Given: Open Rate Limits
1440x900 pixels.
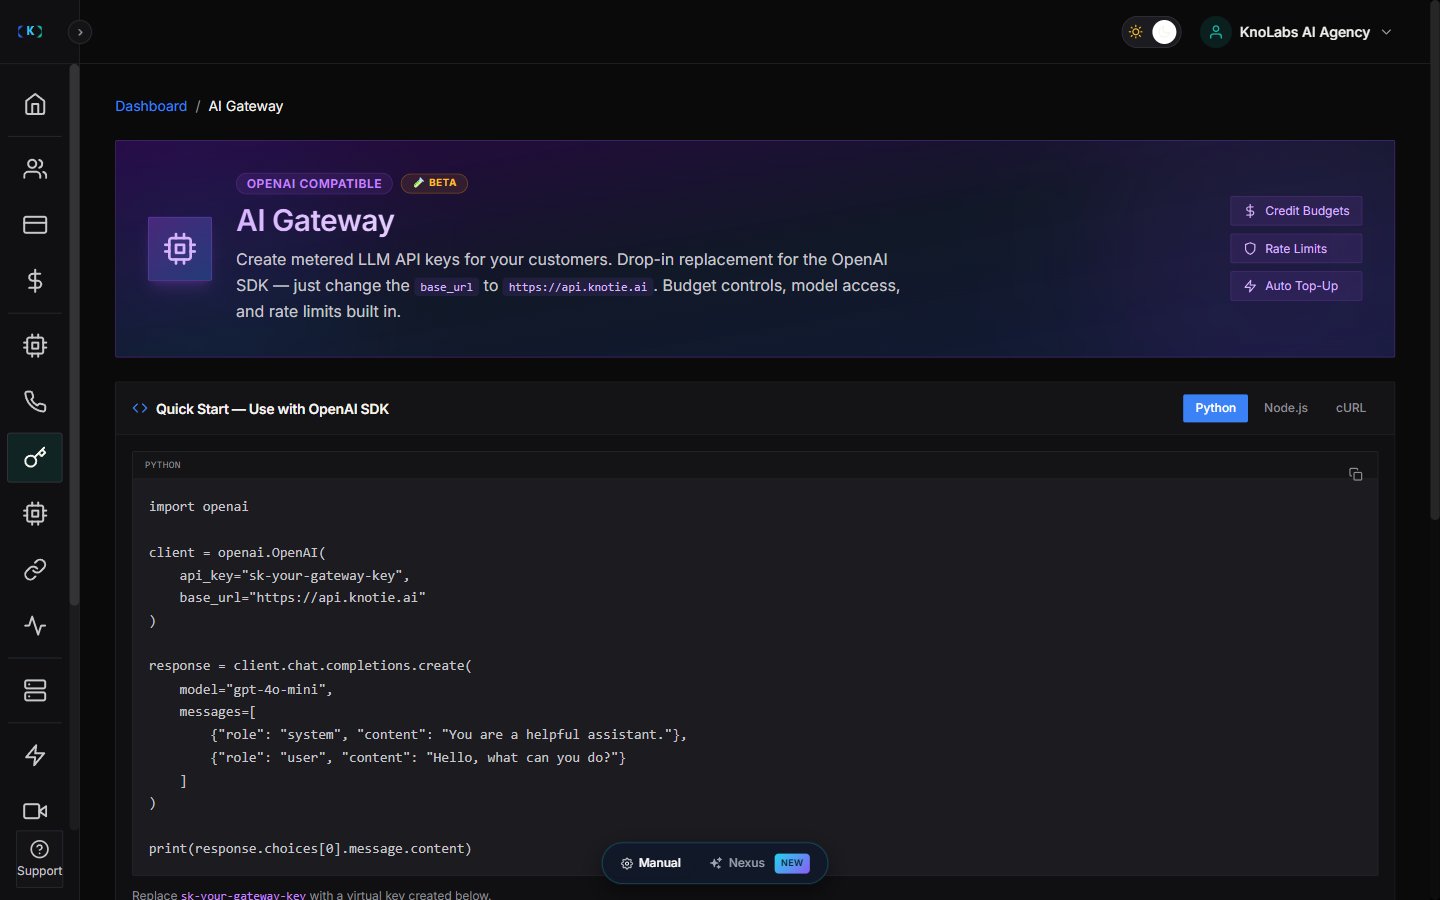Looking at the screenshot, I should (1296, 249).
